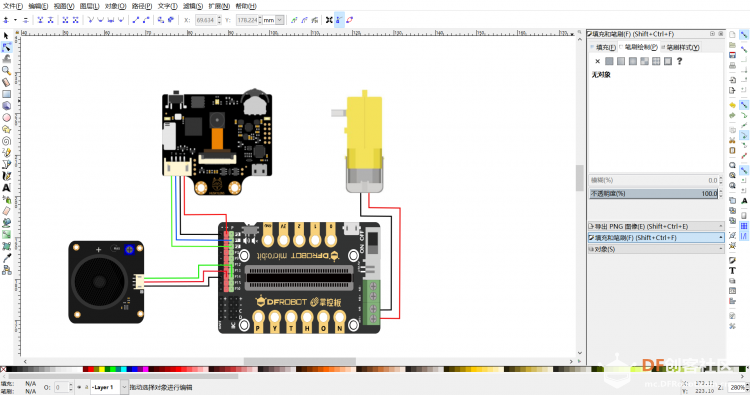Expand 对象(S) docked panel

tap(656, 249)
